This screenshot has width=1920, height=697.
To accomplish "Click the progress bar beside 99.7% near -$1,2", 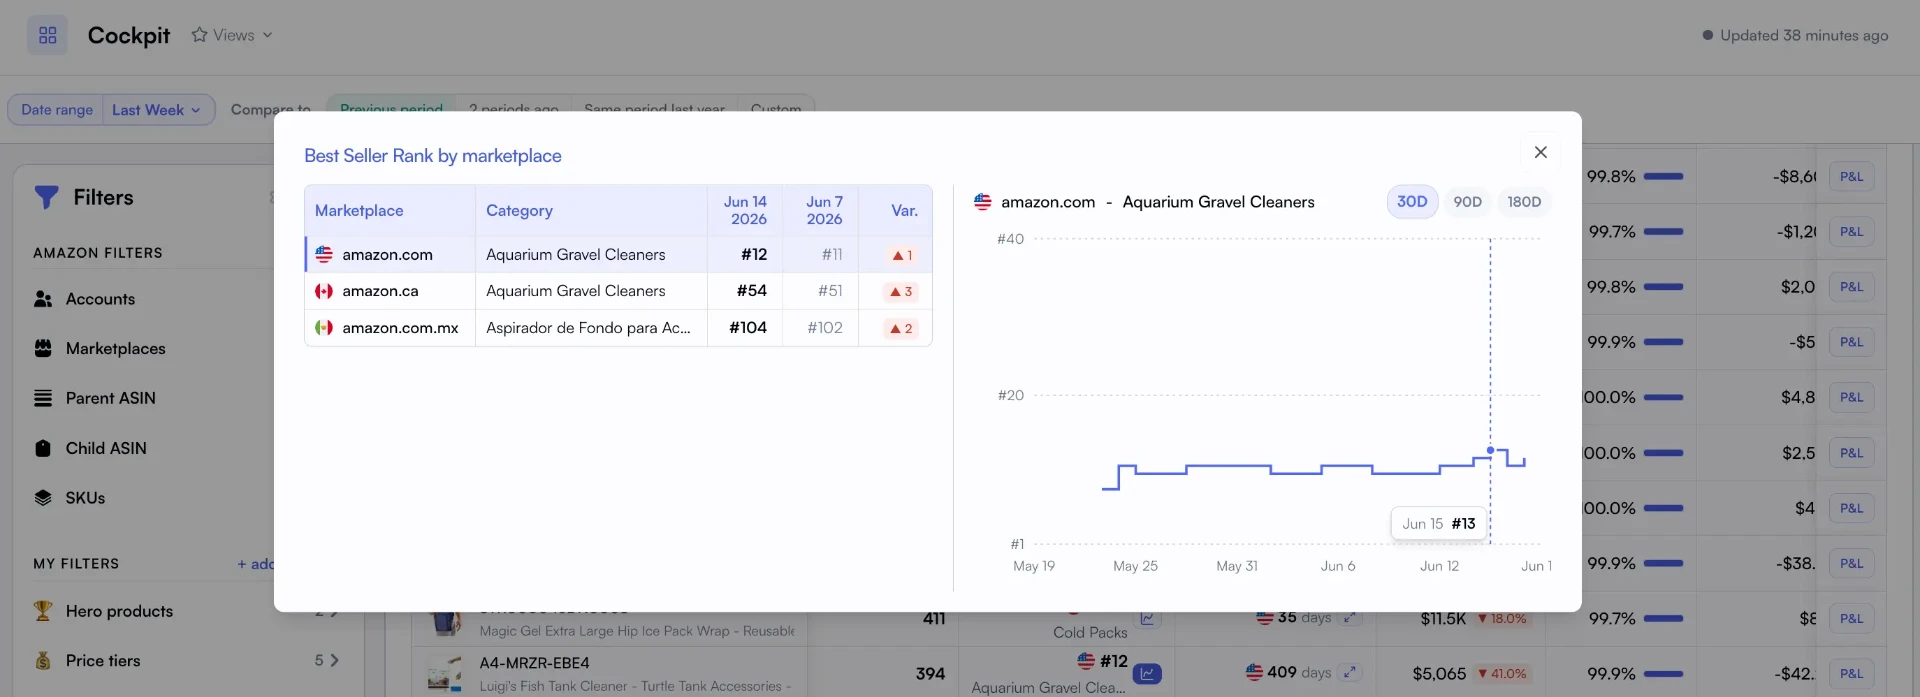I will (x=1663, y=232).
